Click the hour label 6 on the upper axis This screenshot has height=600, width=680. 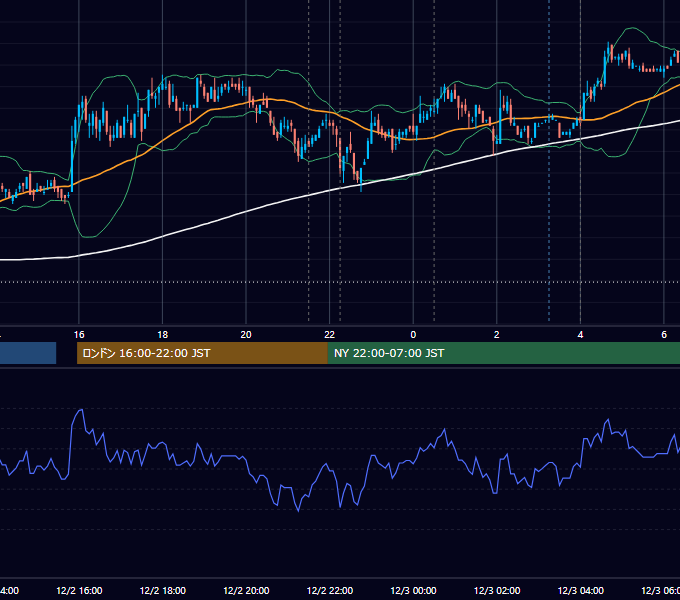tap(664, 334)
